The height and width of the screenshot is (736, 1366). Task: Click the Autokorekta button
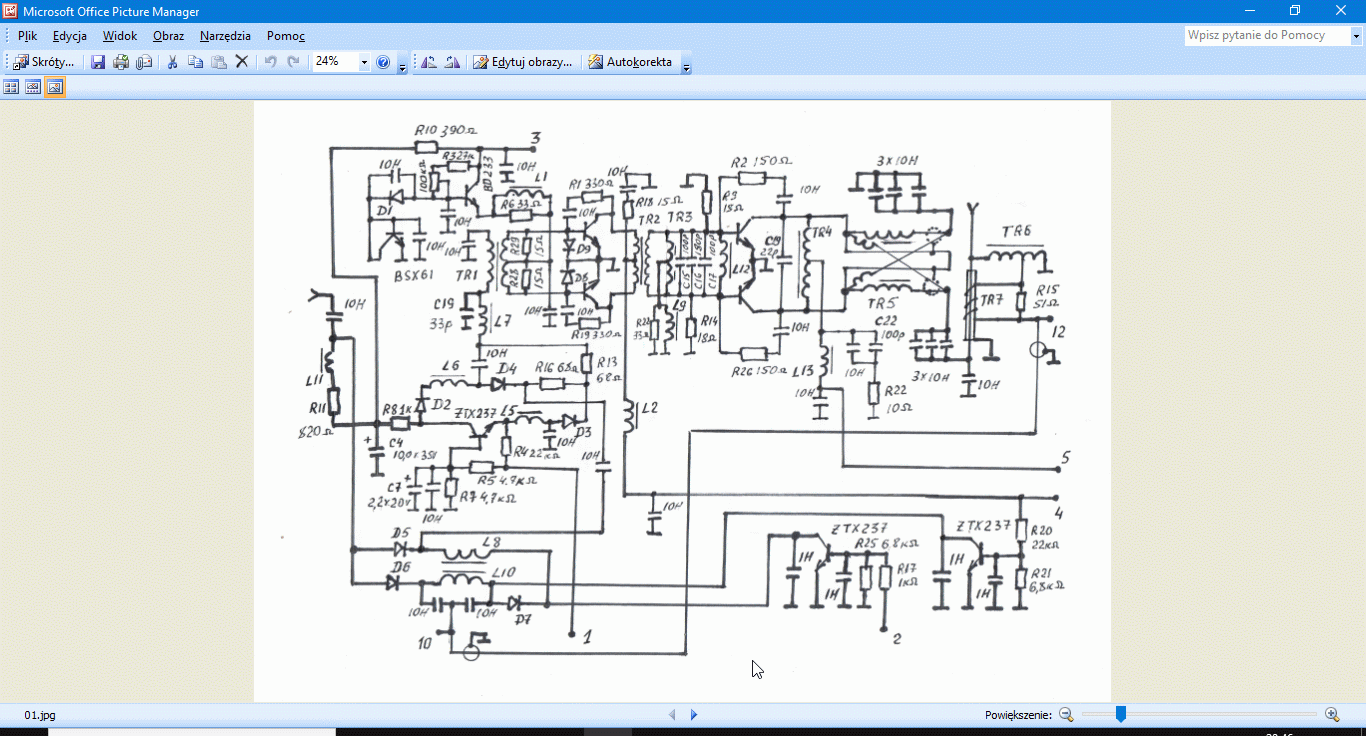click(630, 62)
